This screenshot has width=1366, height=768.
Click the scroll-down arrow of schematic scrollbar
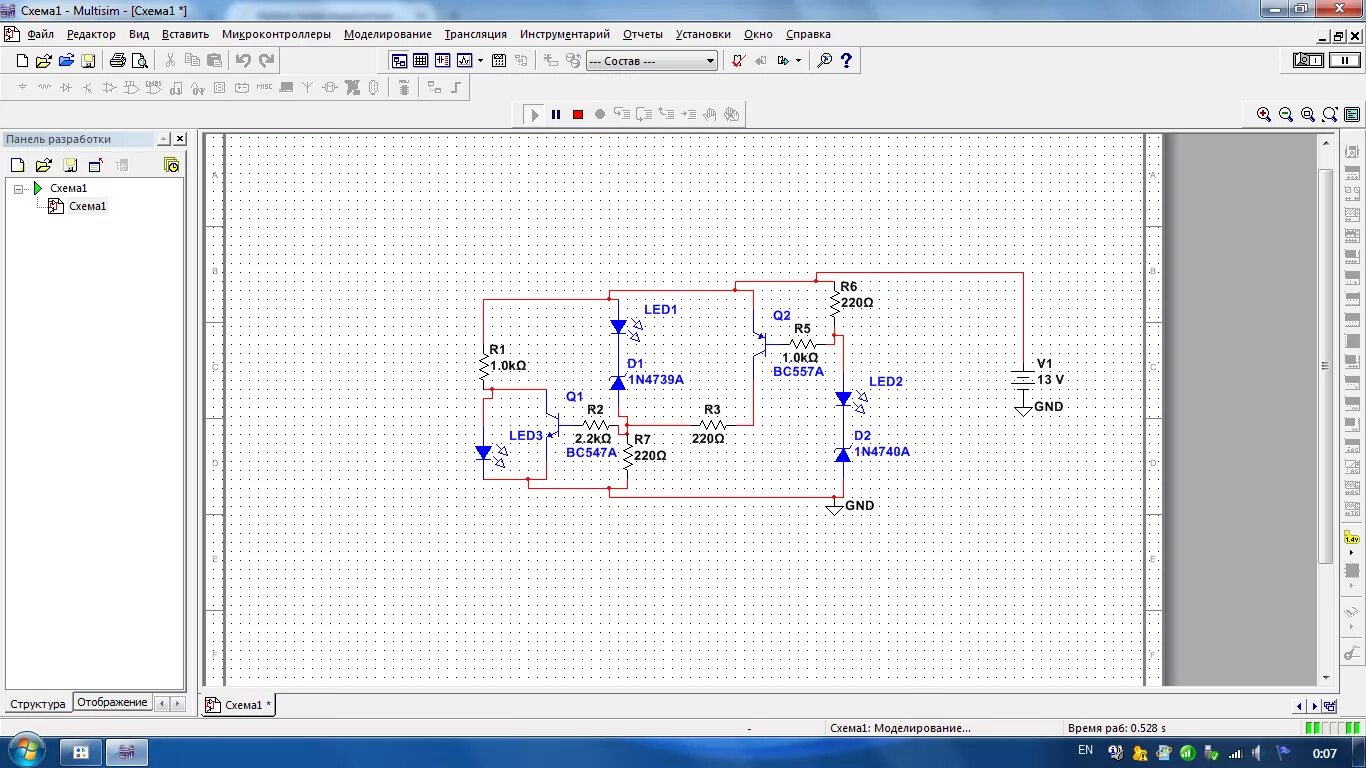(1326, 678)
